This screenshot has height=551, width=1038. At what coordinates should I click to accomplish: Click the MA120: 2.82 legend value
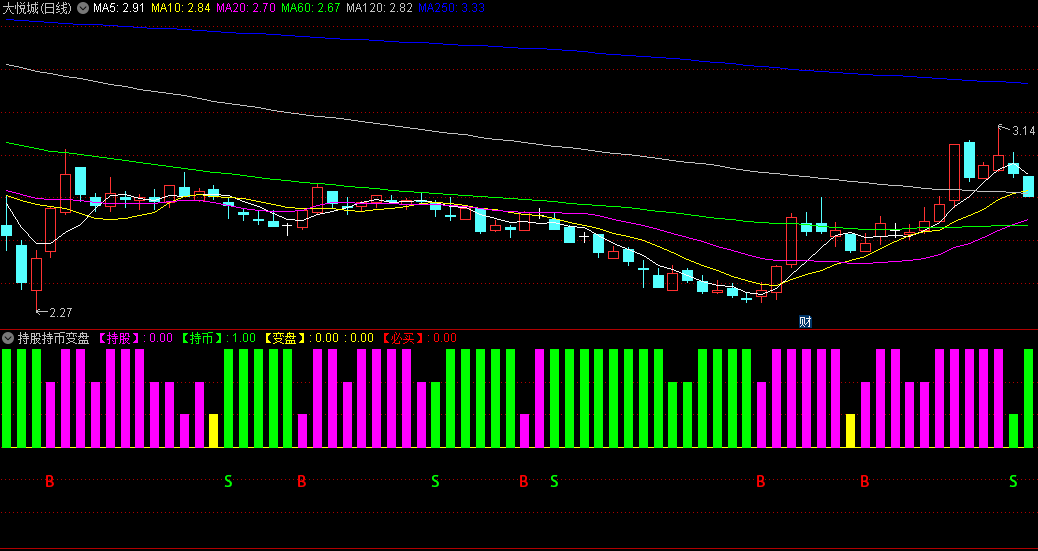click(x=379, y=9)
